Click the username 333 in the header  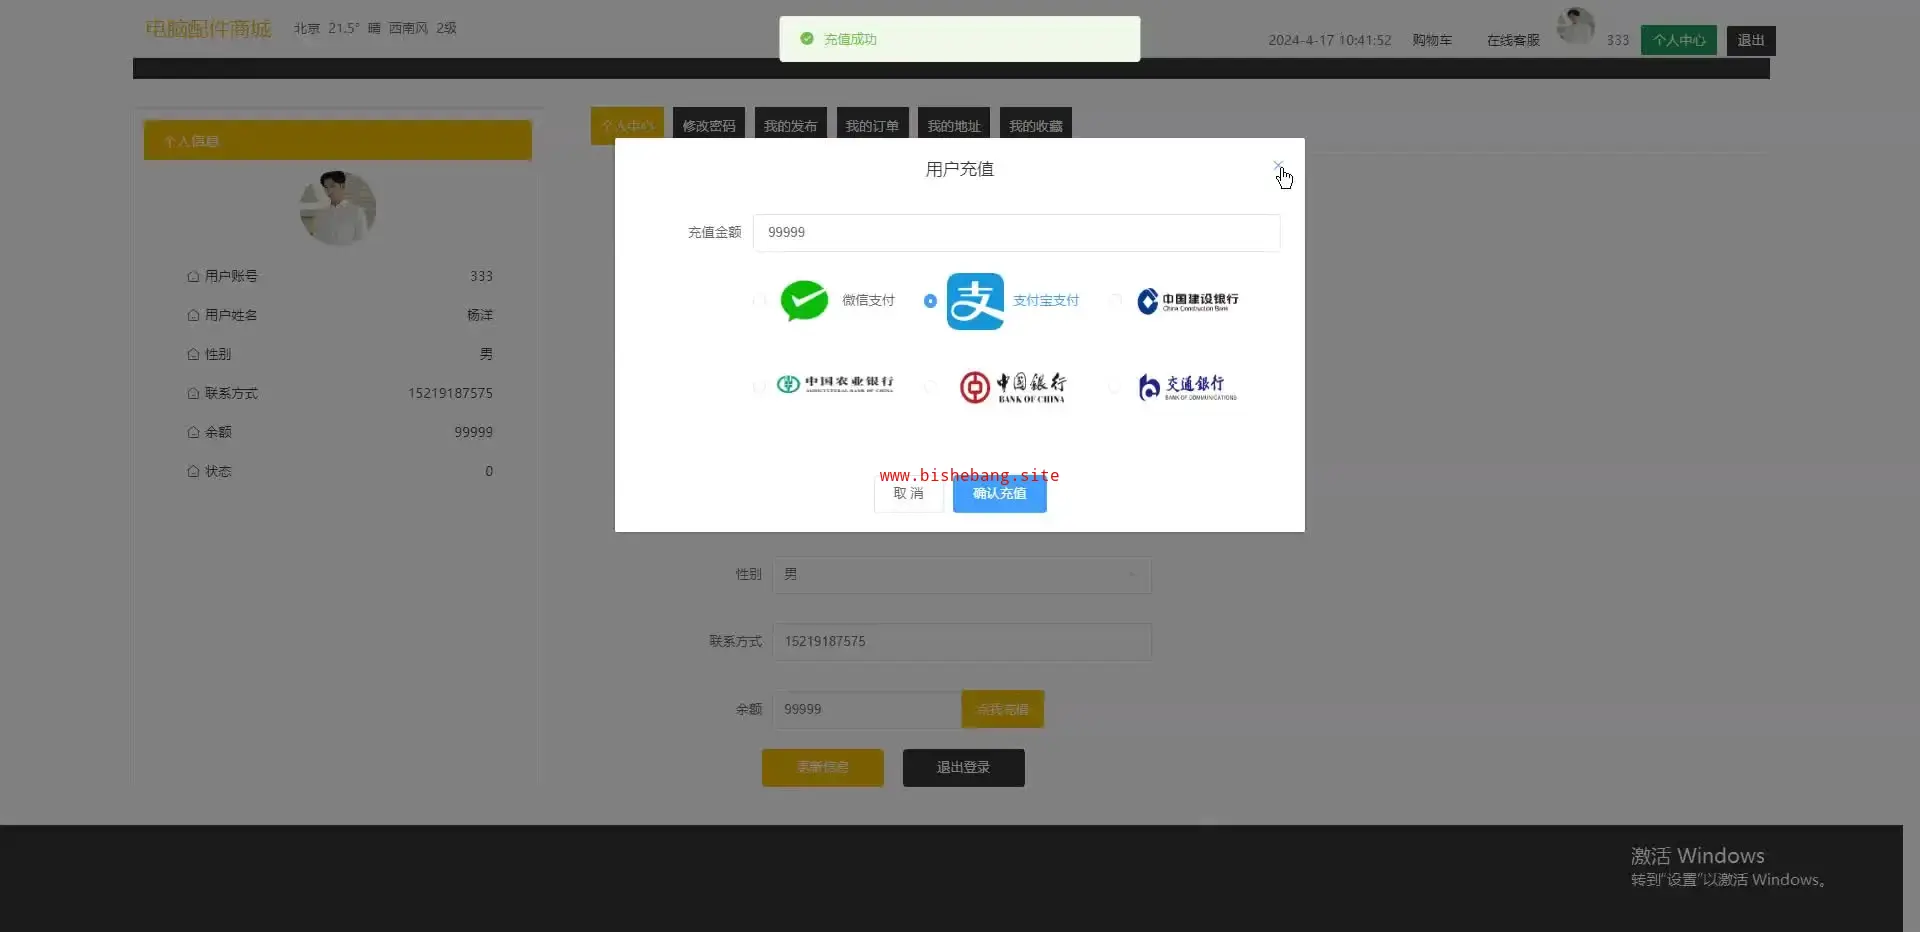point(1618,40)
